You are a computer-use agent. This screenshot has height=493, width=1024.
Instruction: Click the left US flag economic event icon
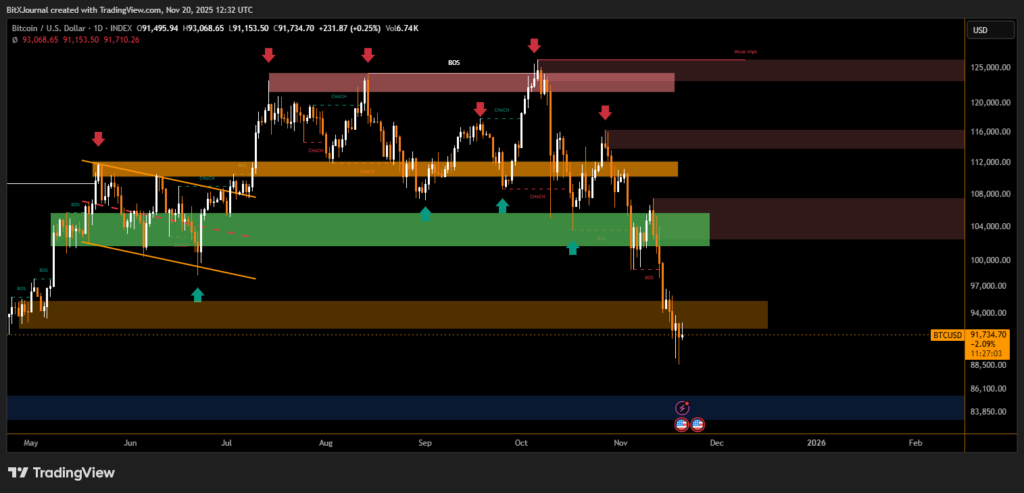[x=682, y=424]
